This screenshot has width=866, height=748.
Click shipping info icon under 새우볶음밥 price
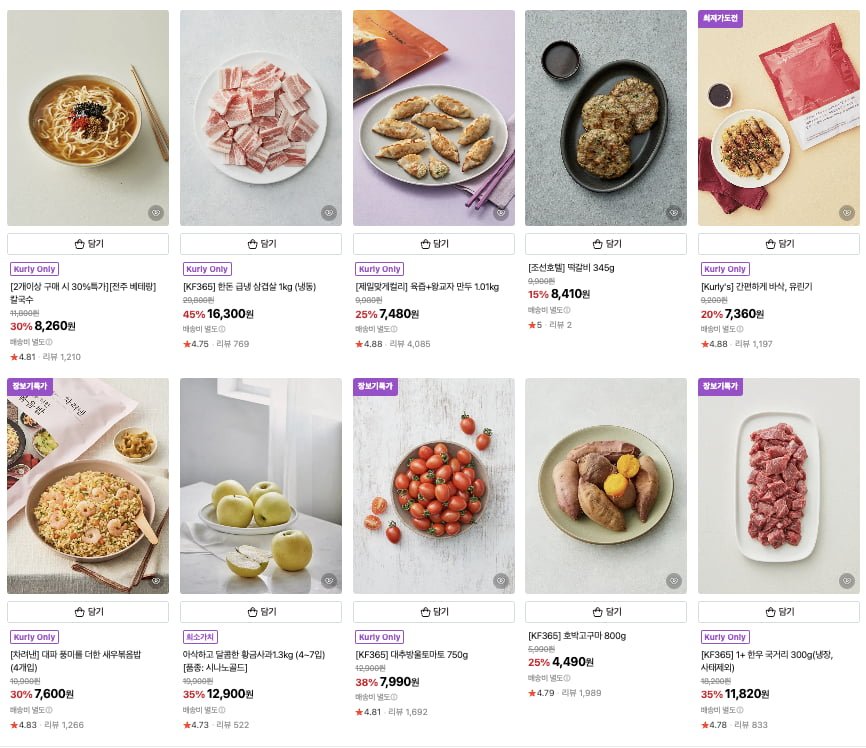click(x=48, y=709)
